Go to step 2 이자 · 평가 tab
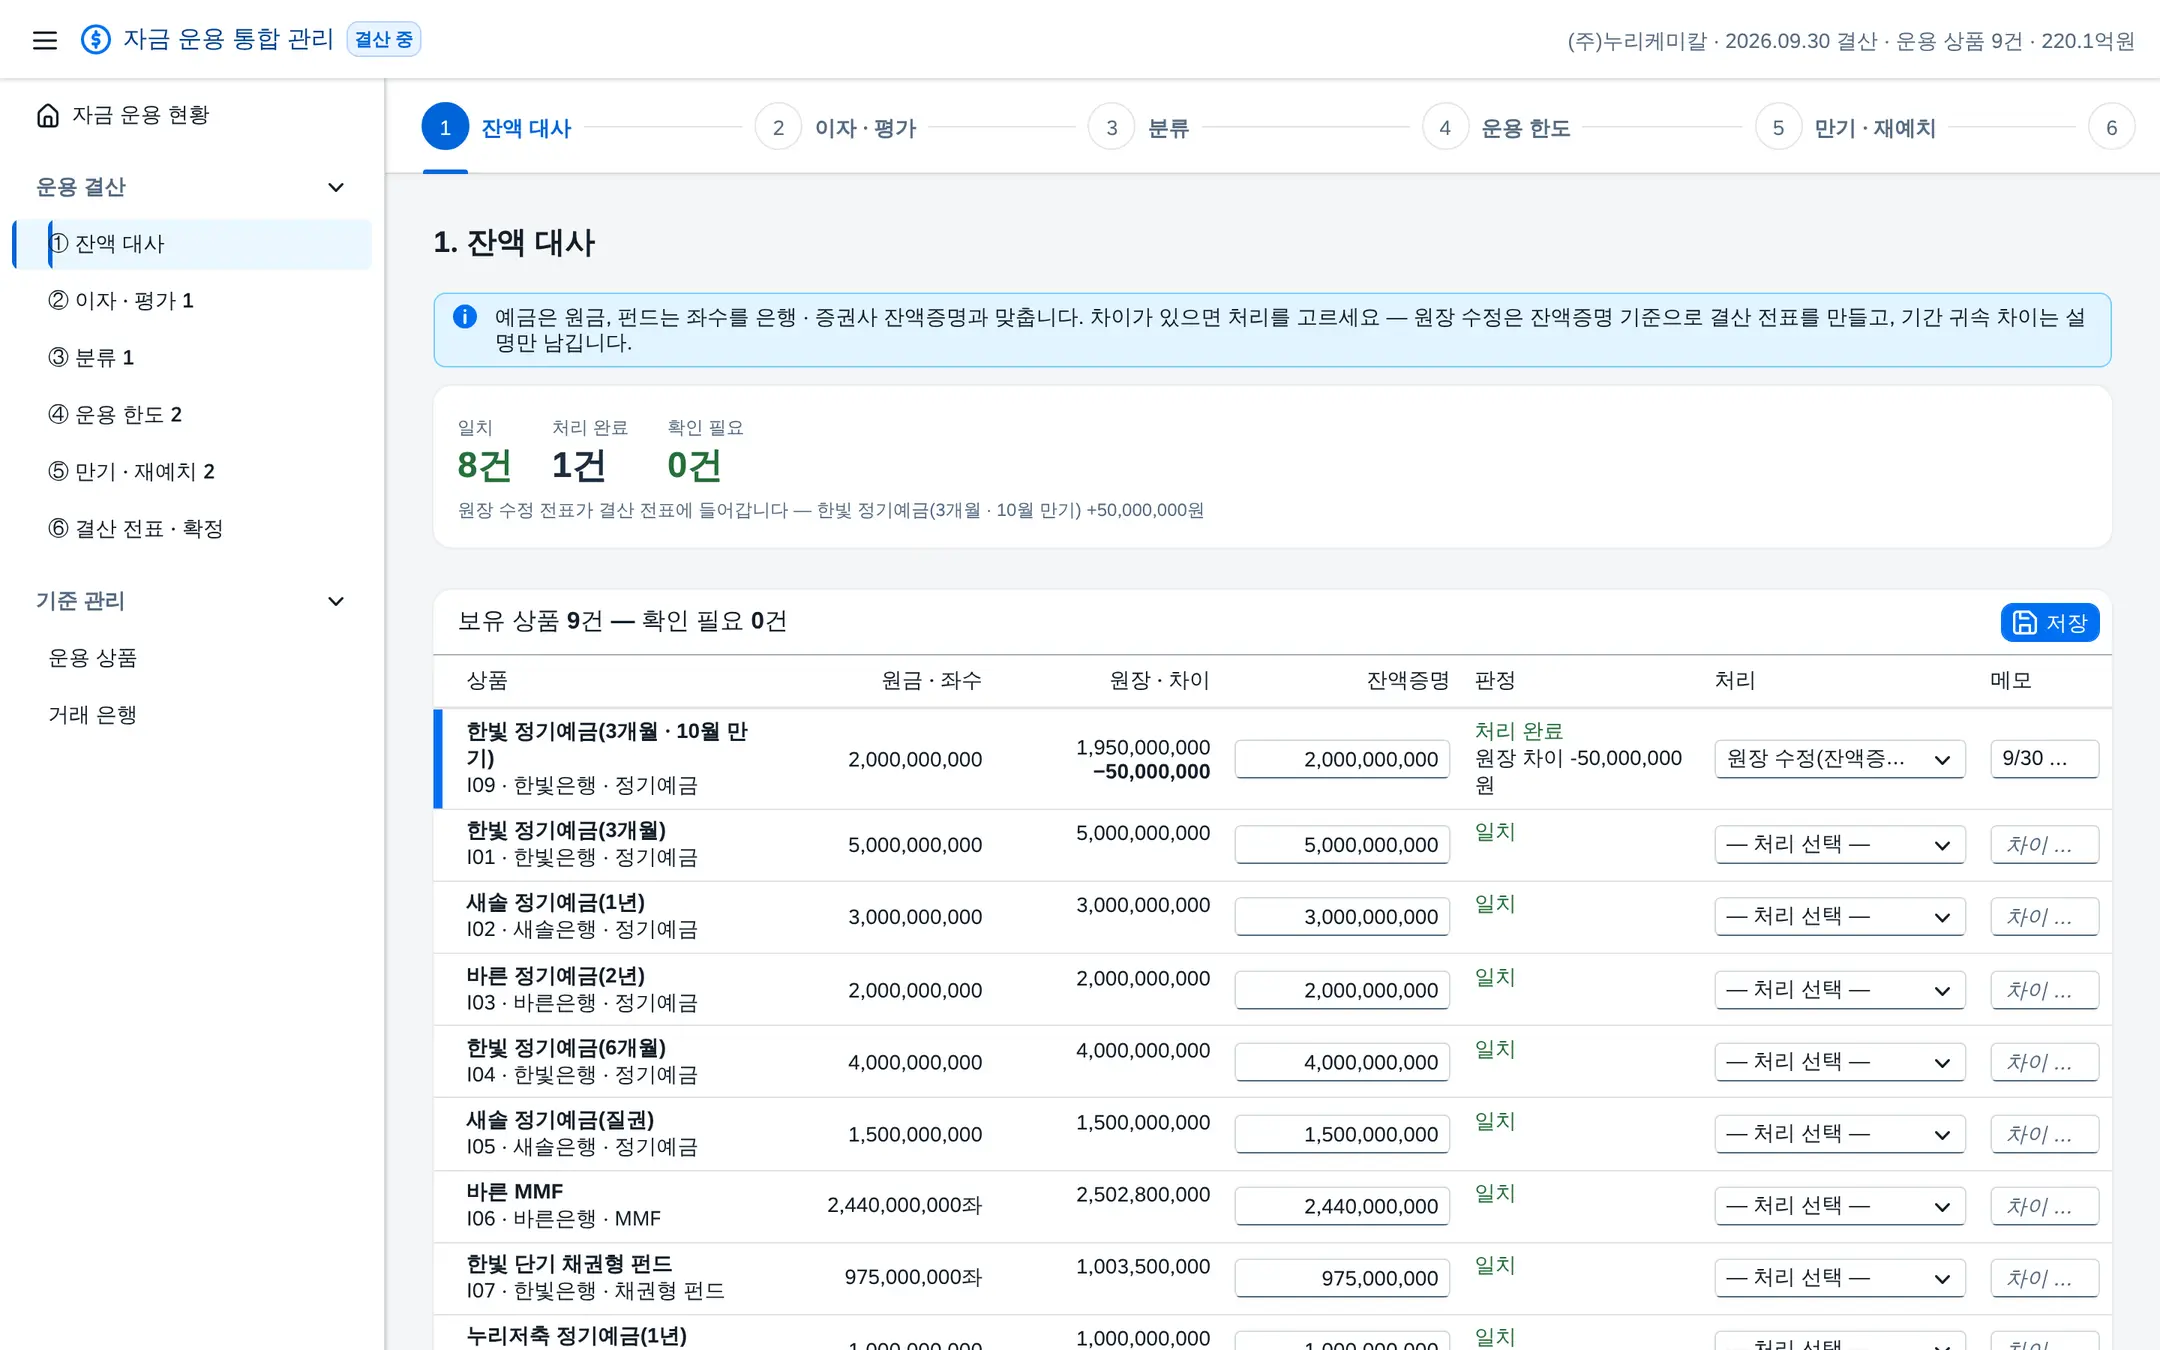Screen dimensions: 2160x1350 coord(836,127)
